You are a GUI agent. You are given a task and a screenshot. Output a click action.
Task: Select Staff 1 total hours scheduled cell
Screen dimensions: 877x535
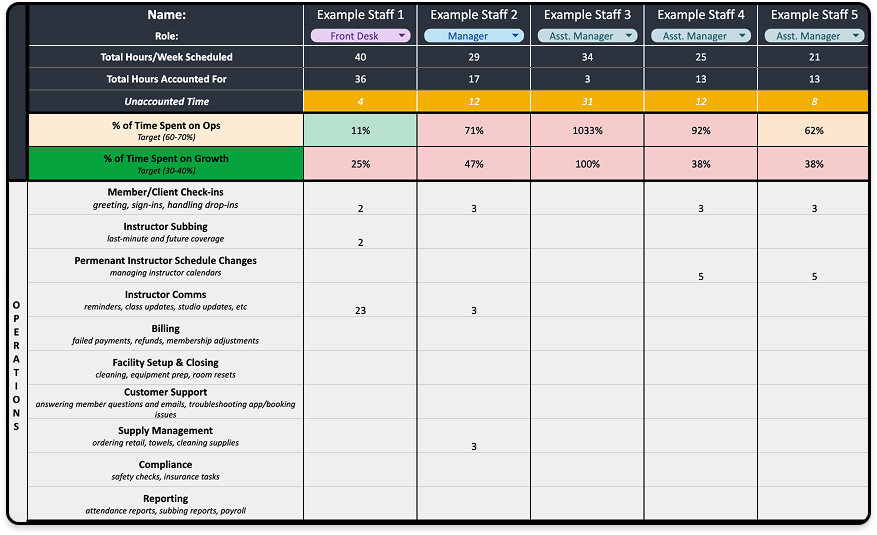(360, 57)
